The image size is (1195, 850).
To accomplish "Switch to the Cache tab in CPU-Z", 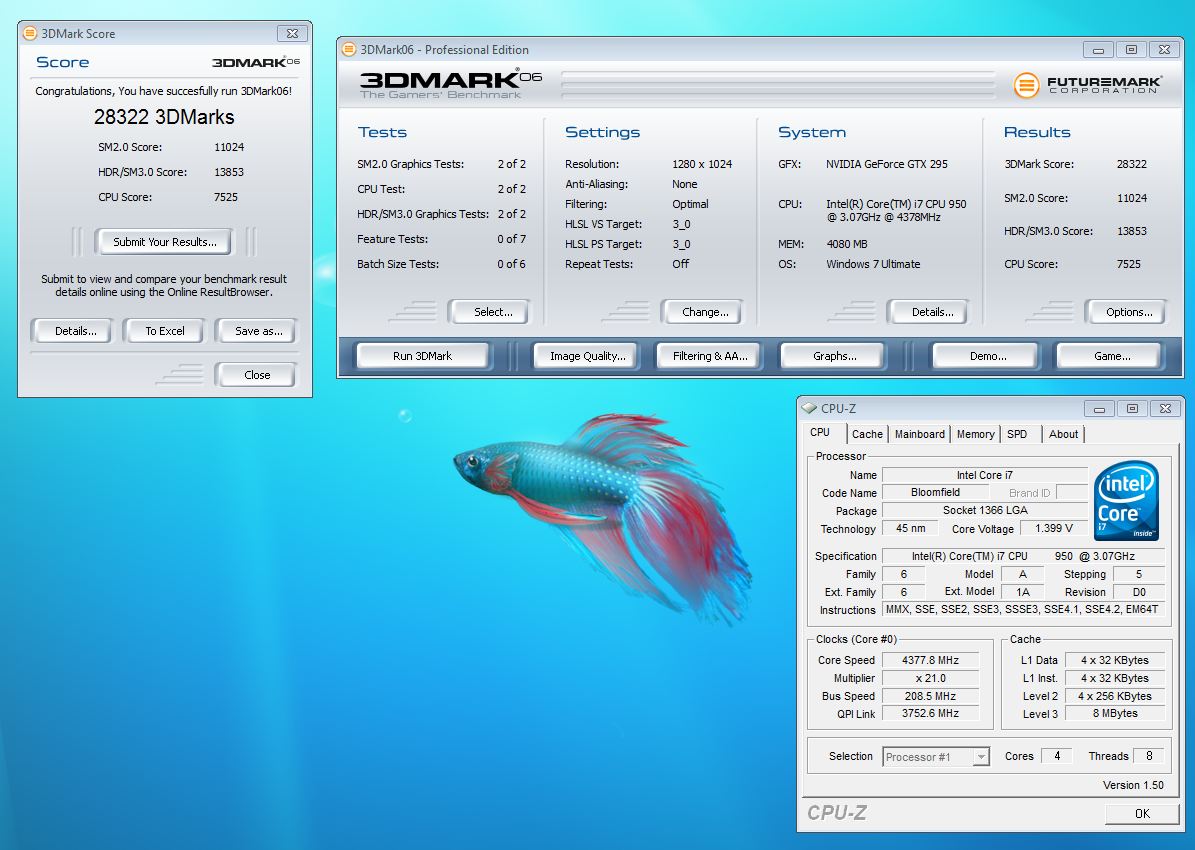I will [867, 434].
